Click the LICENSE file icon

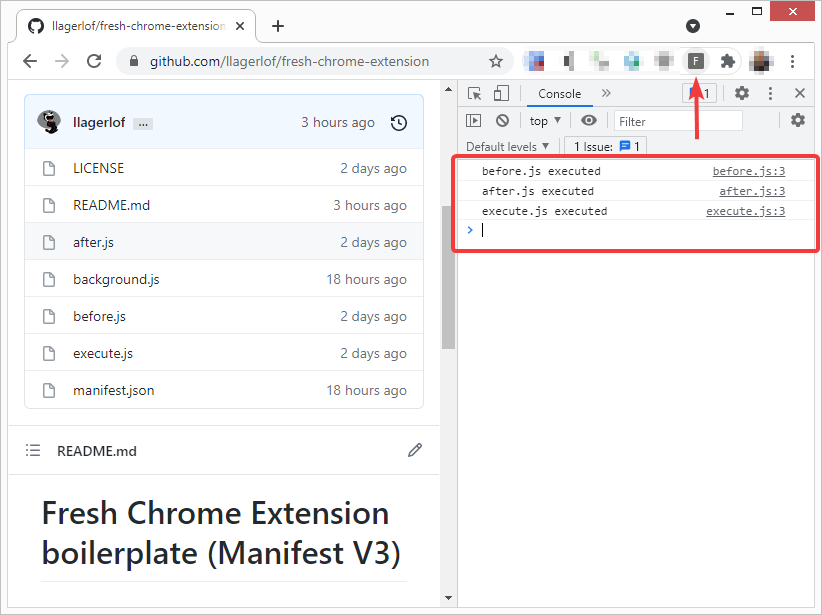pyautogui.click(x=49, y=168)
